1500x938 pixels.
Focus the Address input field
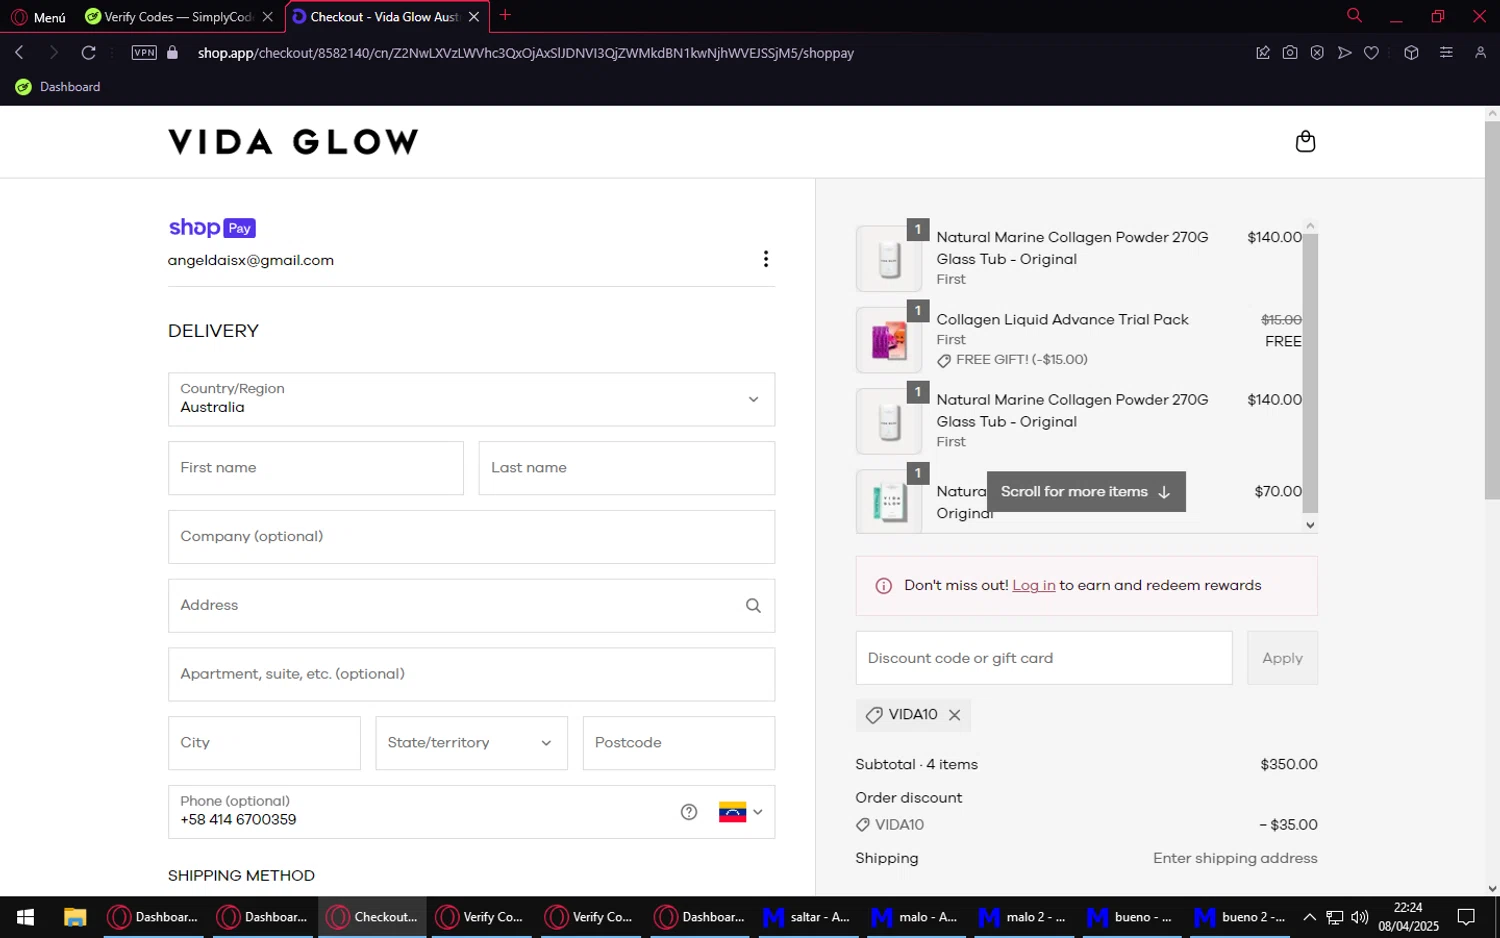[471, 606]
